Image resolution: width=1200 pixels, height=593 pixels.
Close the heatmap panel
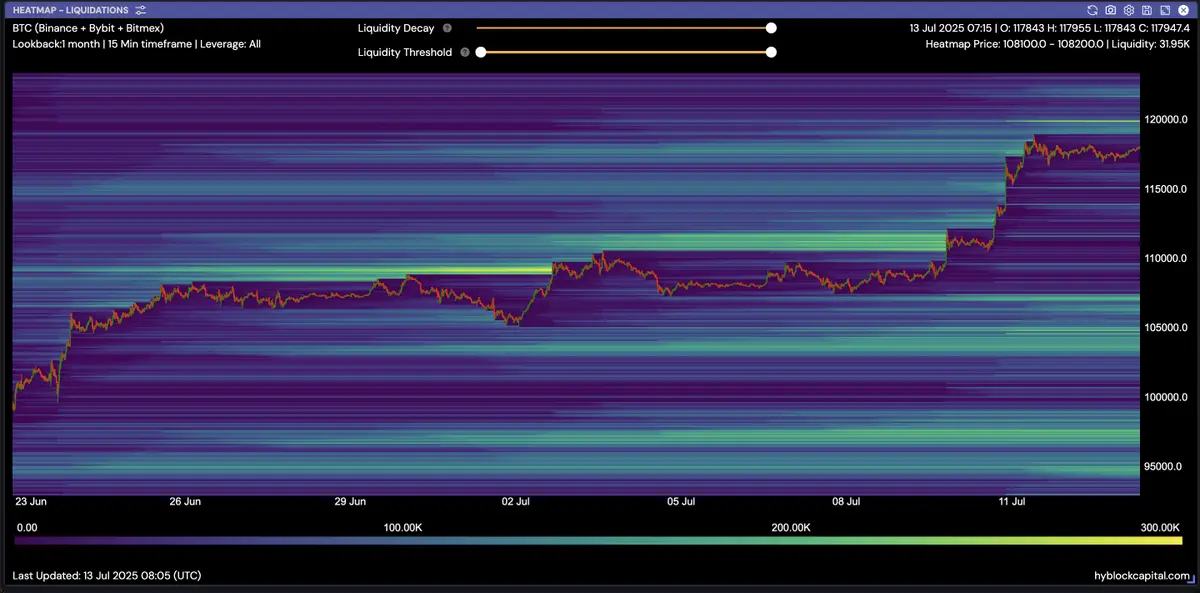[1182, 10]
